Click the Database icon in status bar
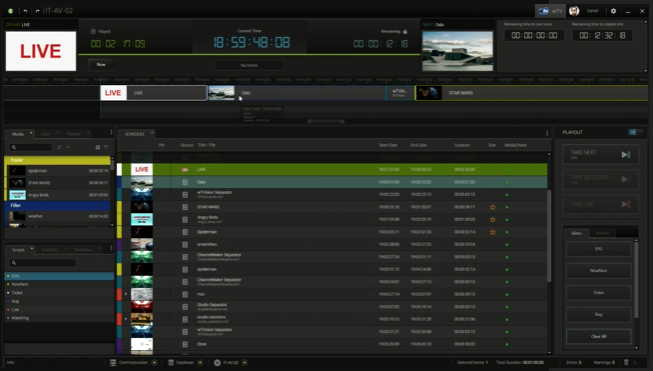 click(171, 363)
